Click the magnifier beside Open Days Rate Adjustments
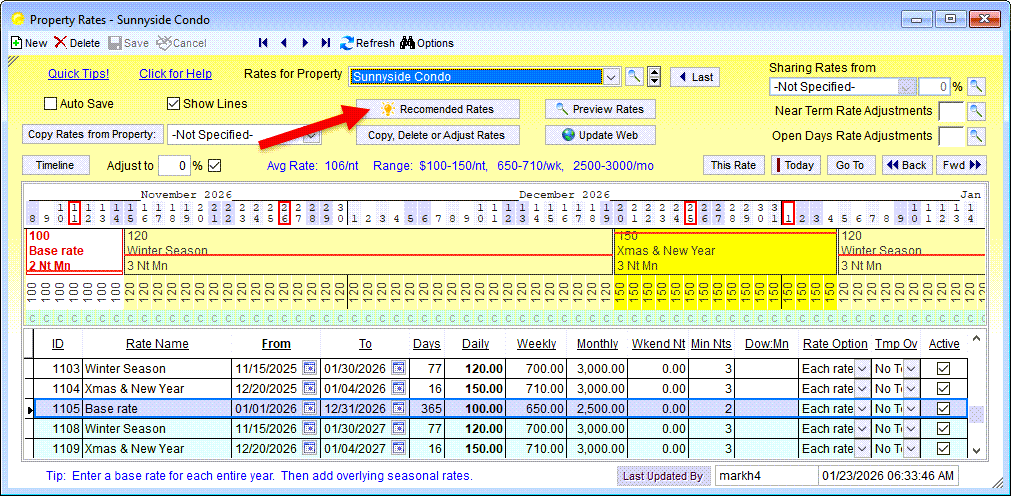 click(976, 136)
